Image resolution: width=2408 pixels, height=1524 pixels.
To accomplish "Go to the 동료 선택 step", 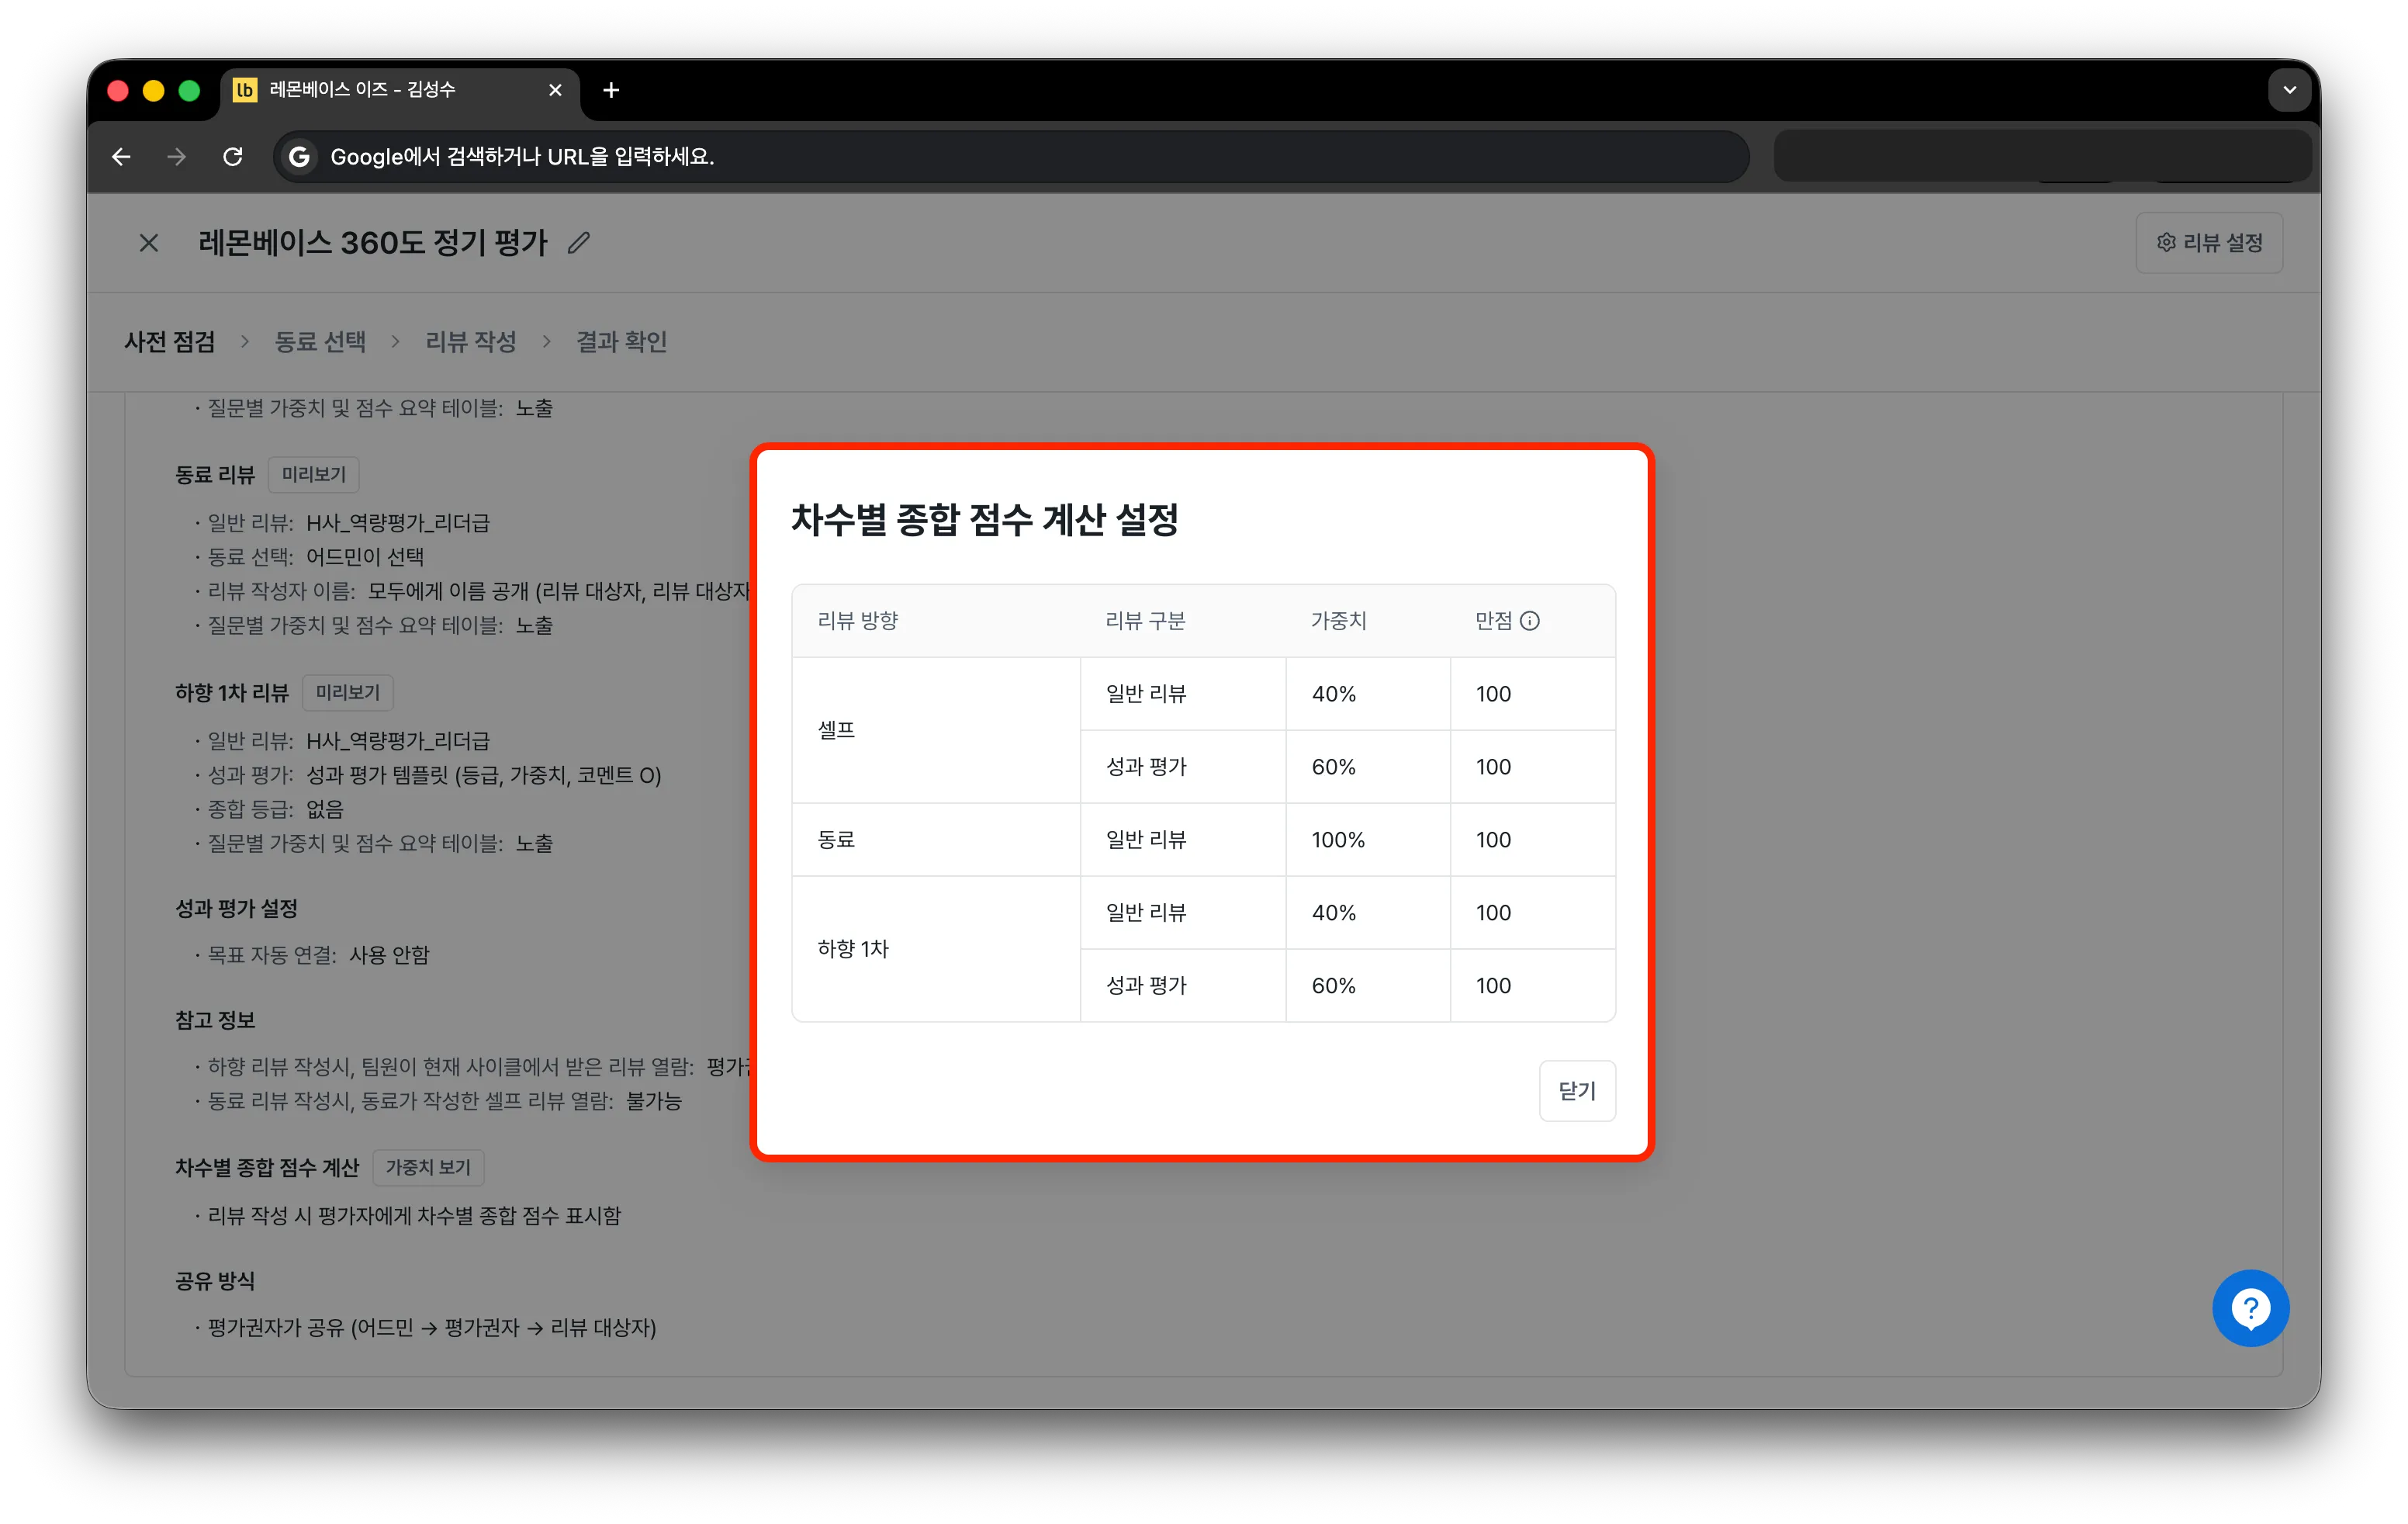I will point(320,342).
